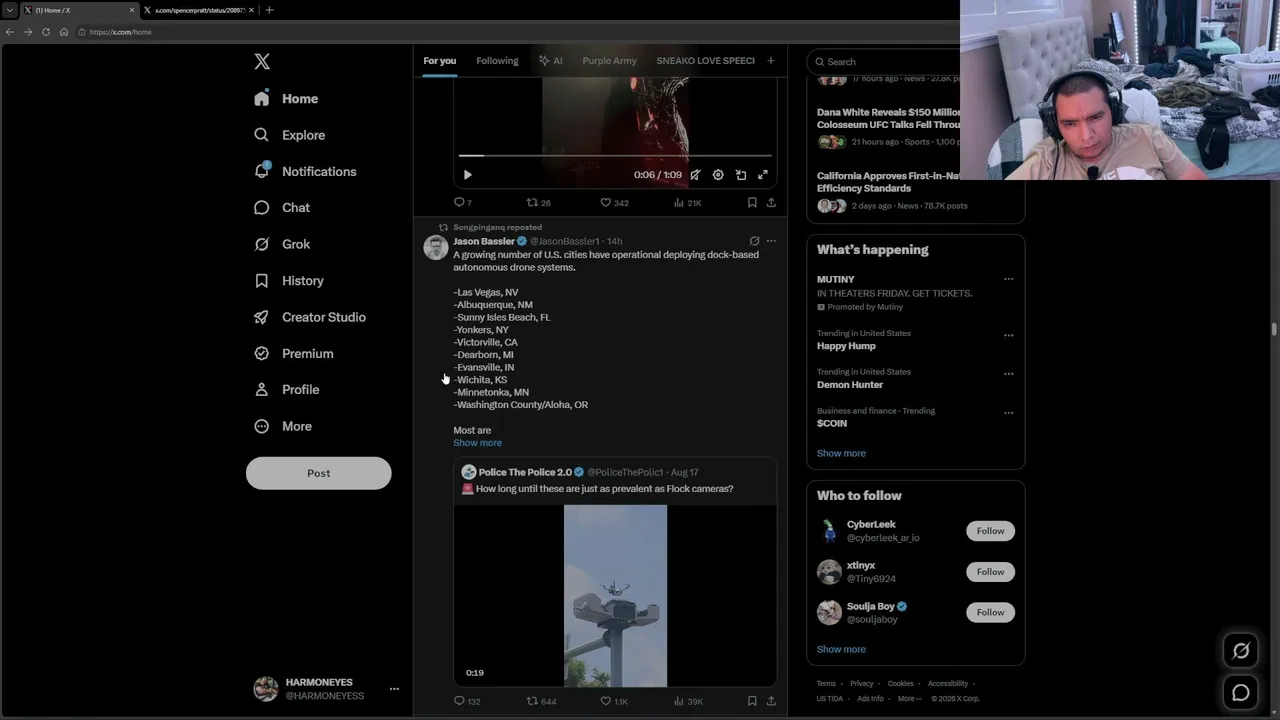This screenshot has height=720, width=1280.
Task: Share the post with 342 likes
Action: (x=771, y=202)
